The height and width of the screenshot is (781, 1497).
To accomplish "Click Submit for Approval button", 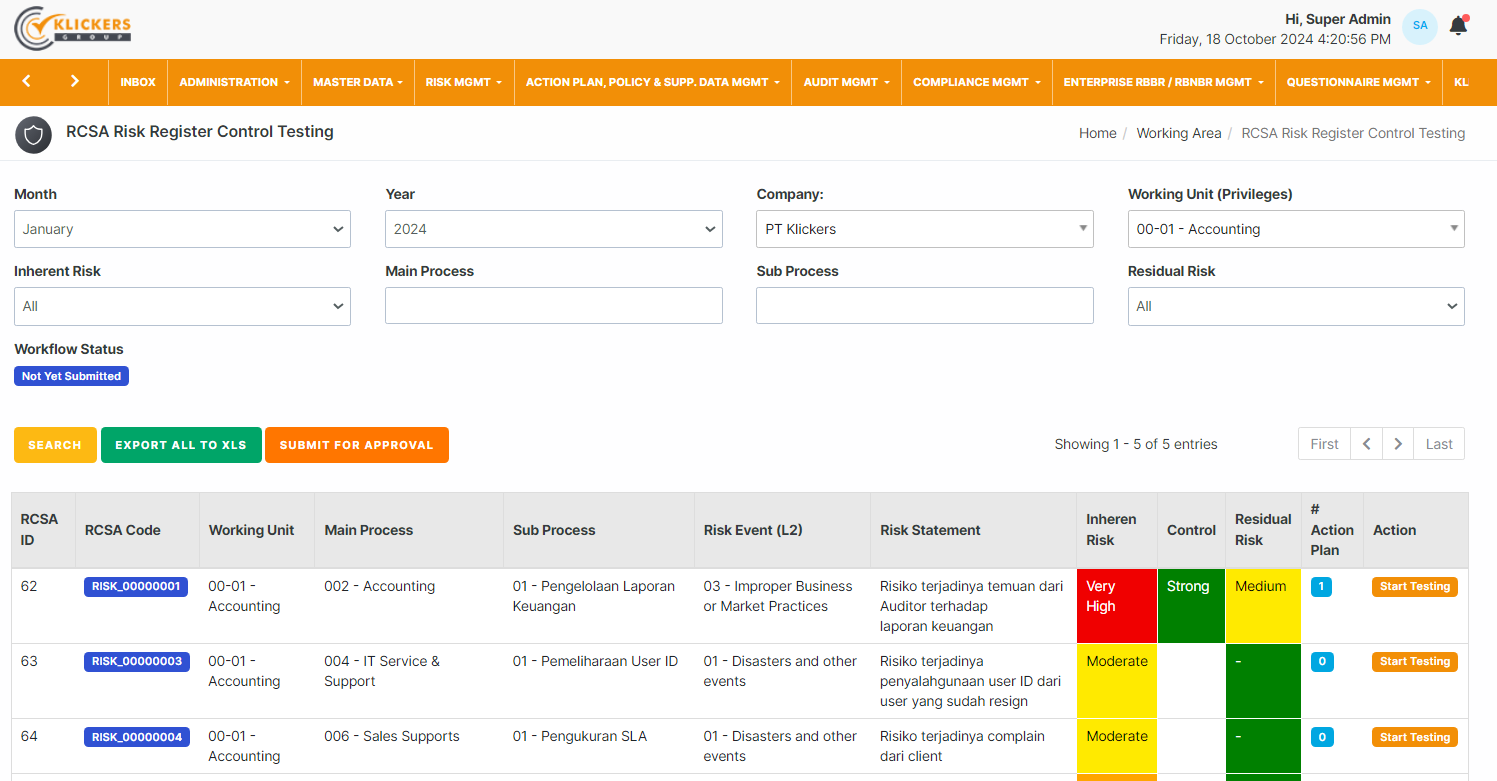I will coord(357,445).
